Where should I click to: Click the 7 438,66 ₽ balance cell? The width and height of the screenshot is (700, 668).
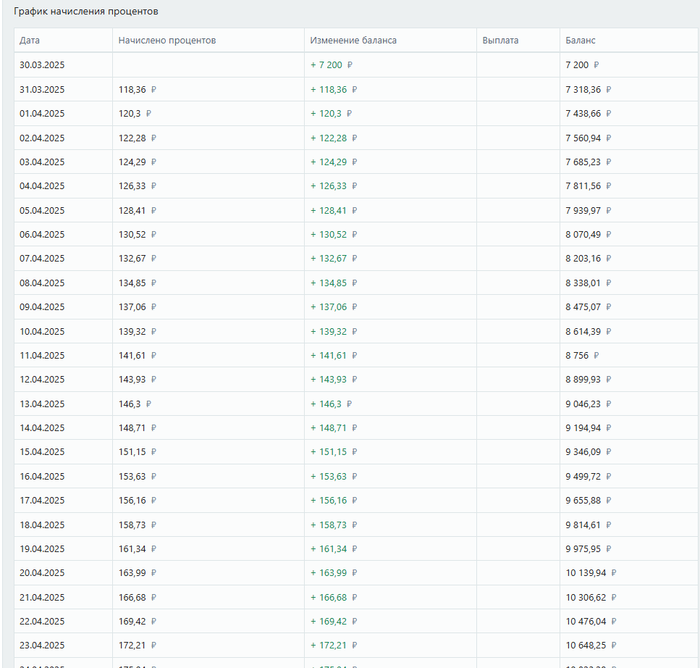coord(588,113)
